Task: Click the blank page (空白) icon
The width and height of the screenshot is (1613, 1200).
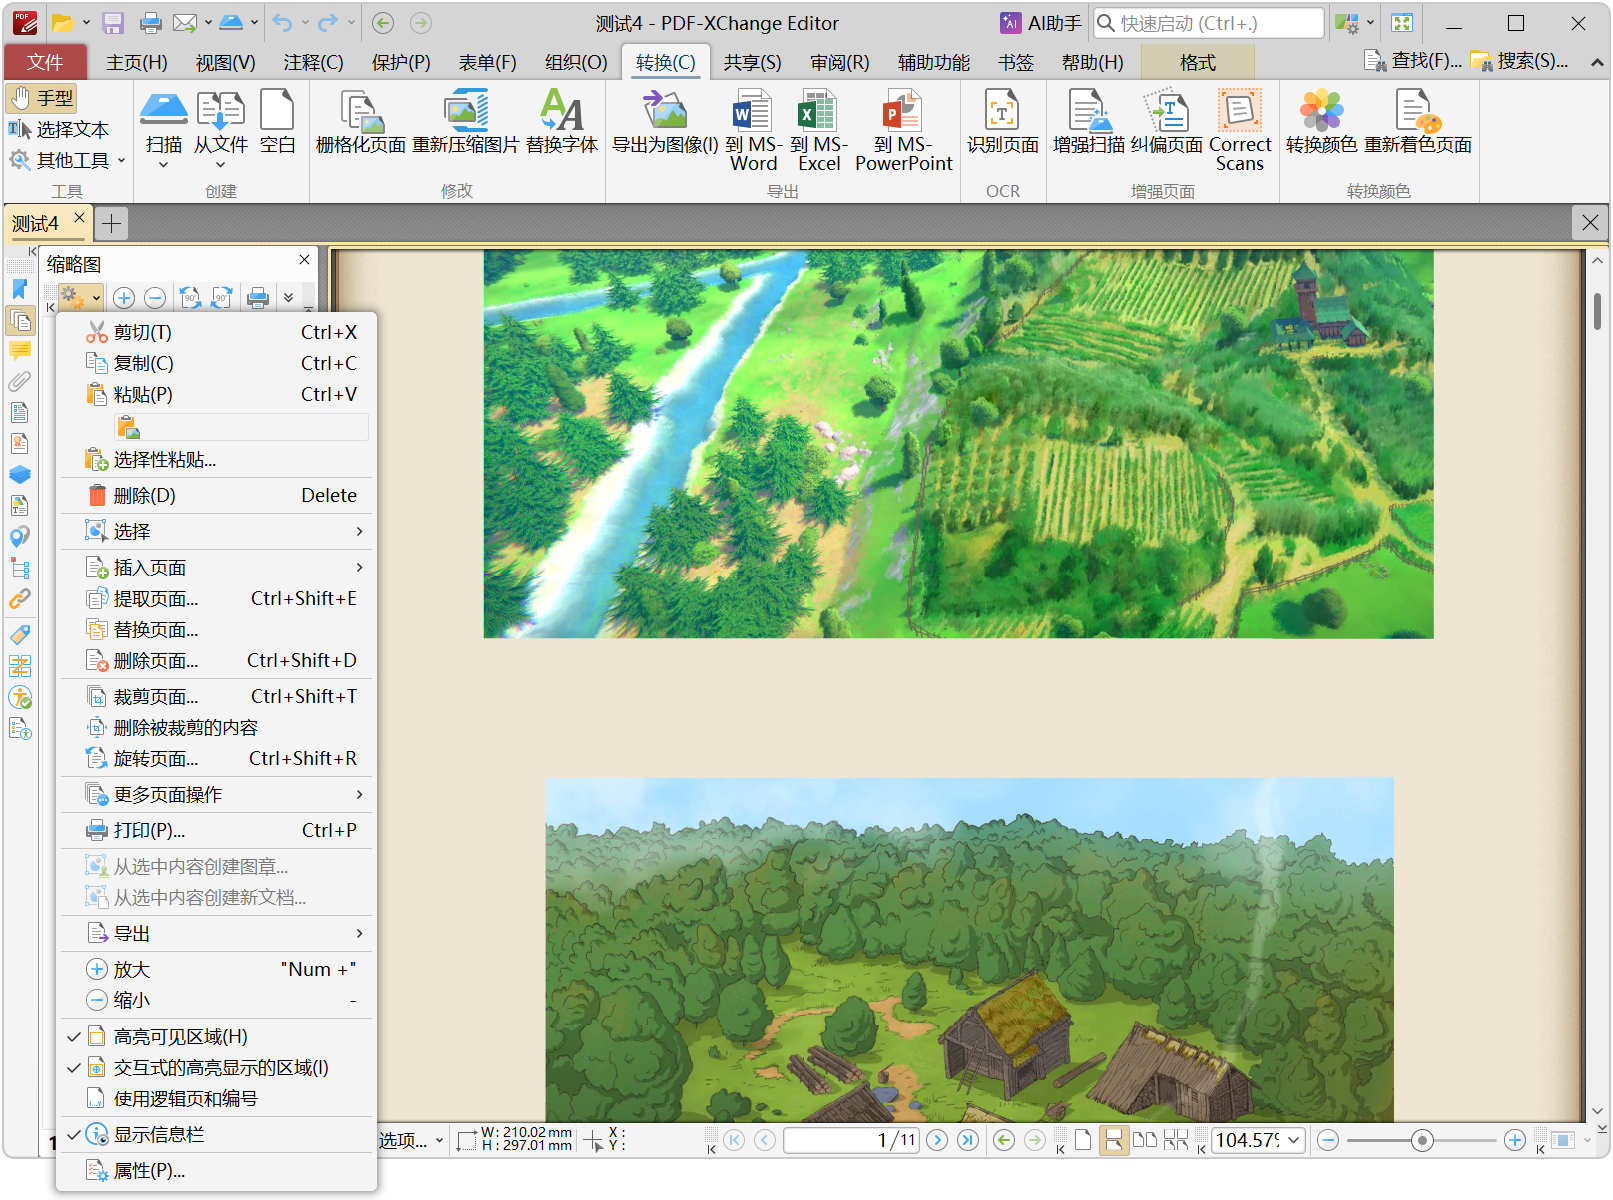Action: click(277, 110)
